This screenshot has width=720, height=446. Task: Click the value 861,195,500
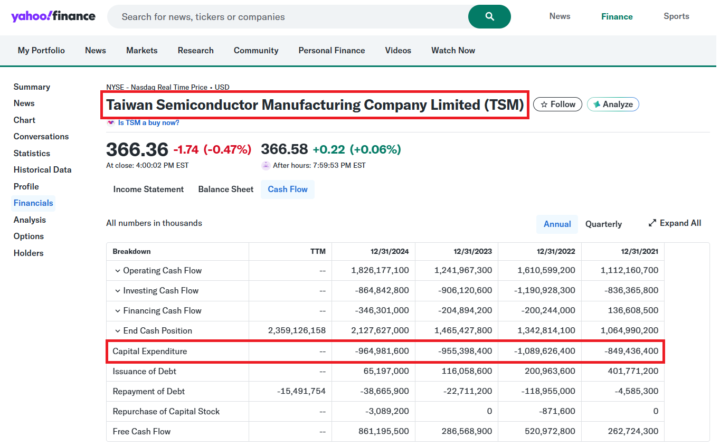[383, 432]
